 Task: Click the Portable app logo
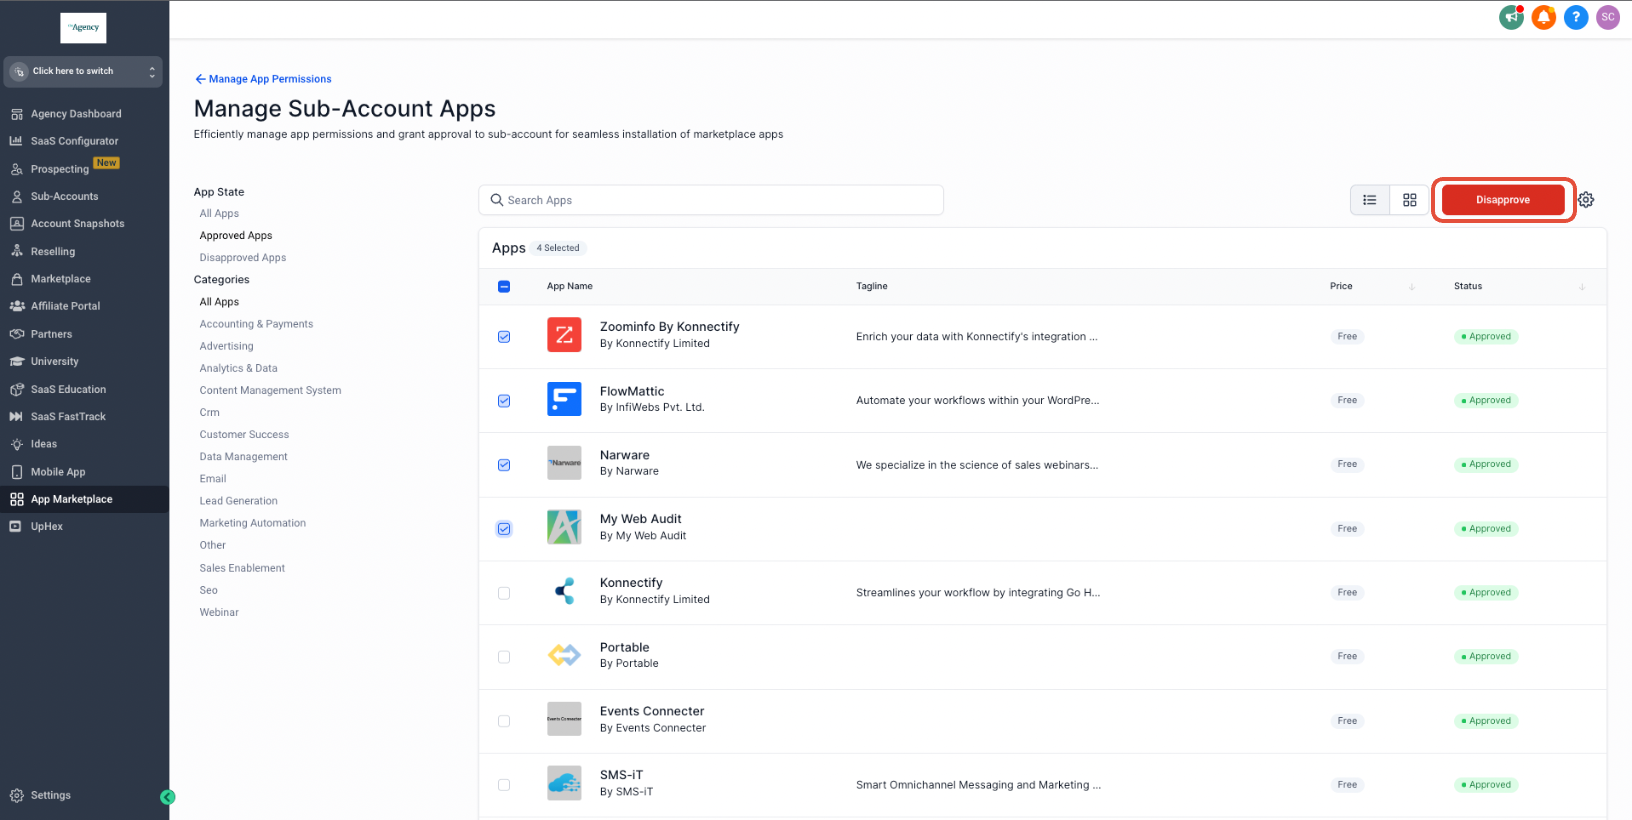(x=564, y=655)
